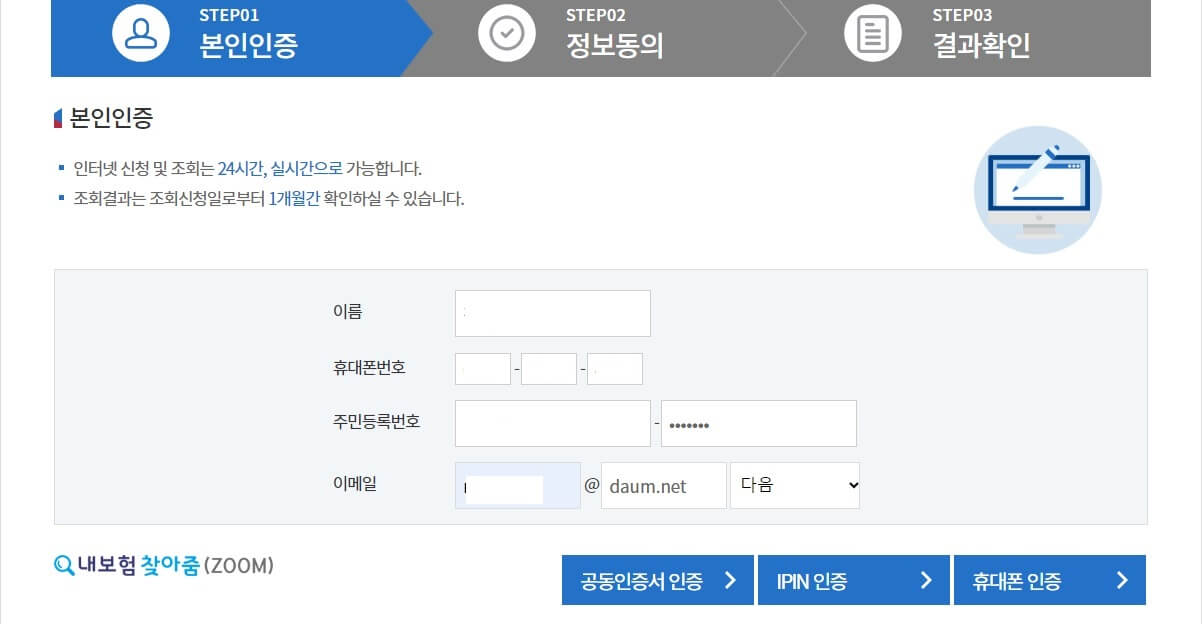Viewport: 1202px width, 624px height.
Task: Click the 휴대폰 인증 button
Action: pyautogui.click(x=1050, y=579)
